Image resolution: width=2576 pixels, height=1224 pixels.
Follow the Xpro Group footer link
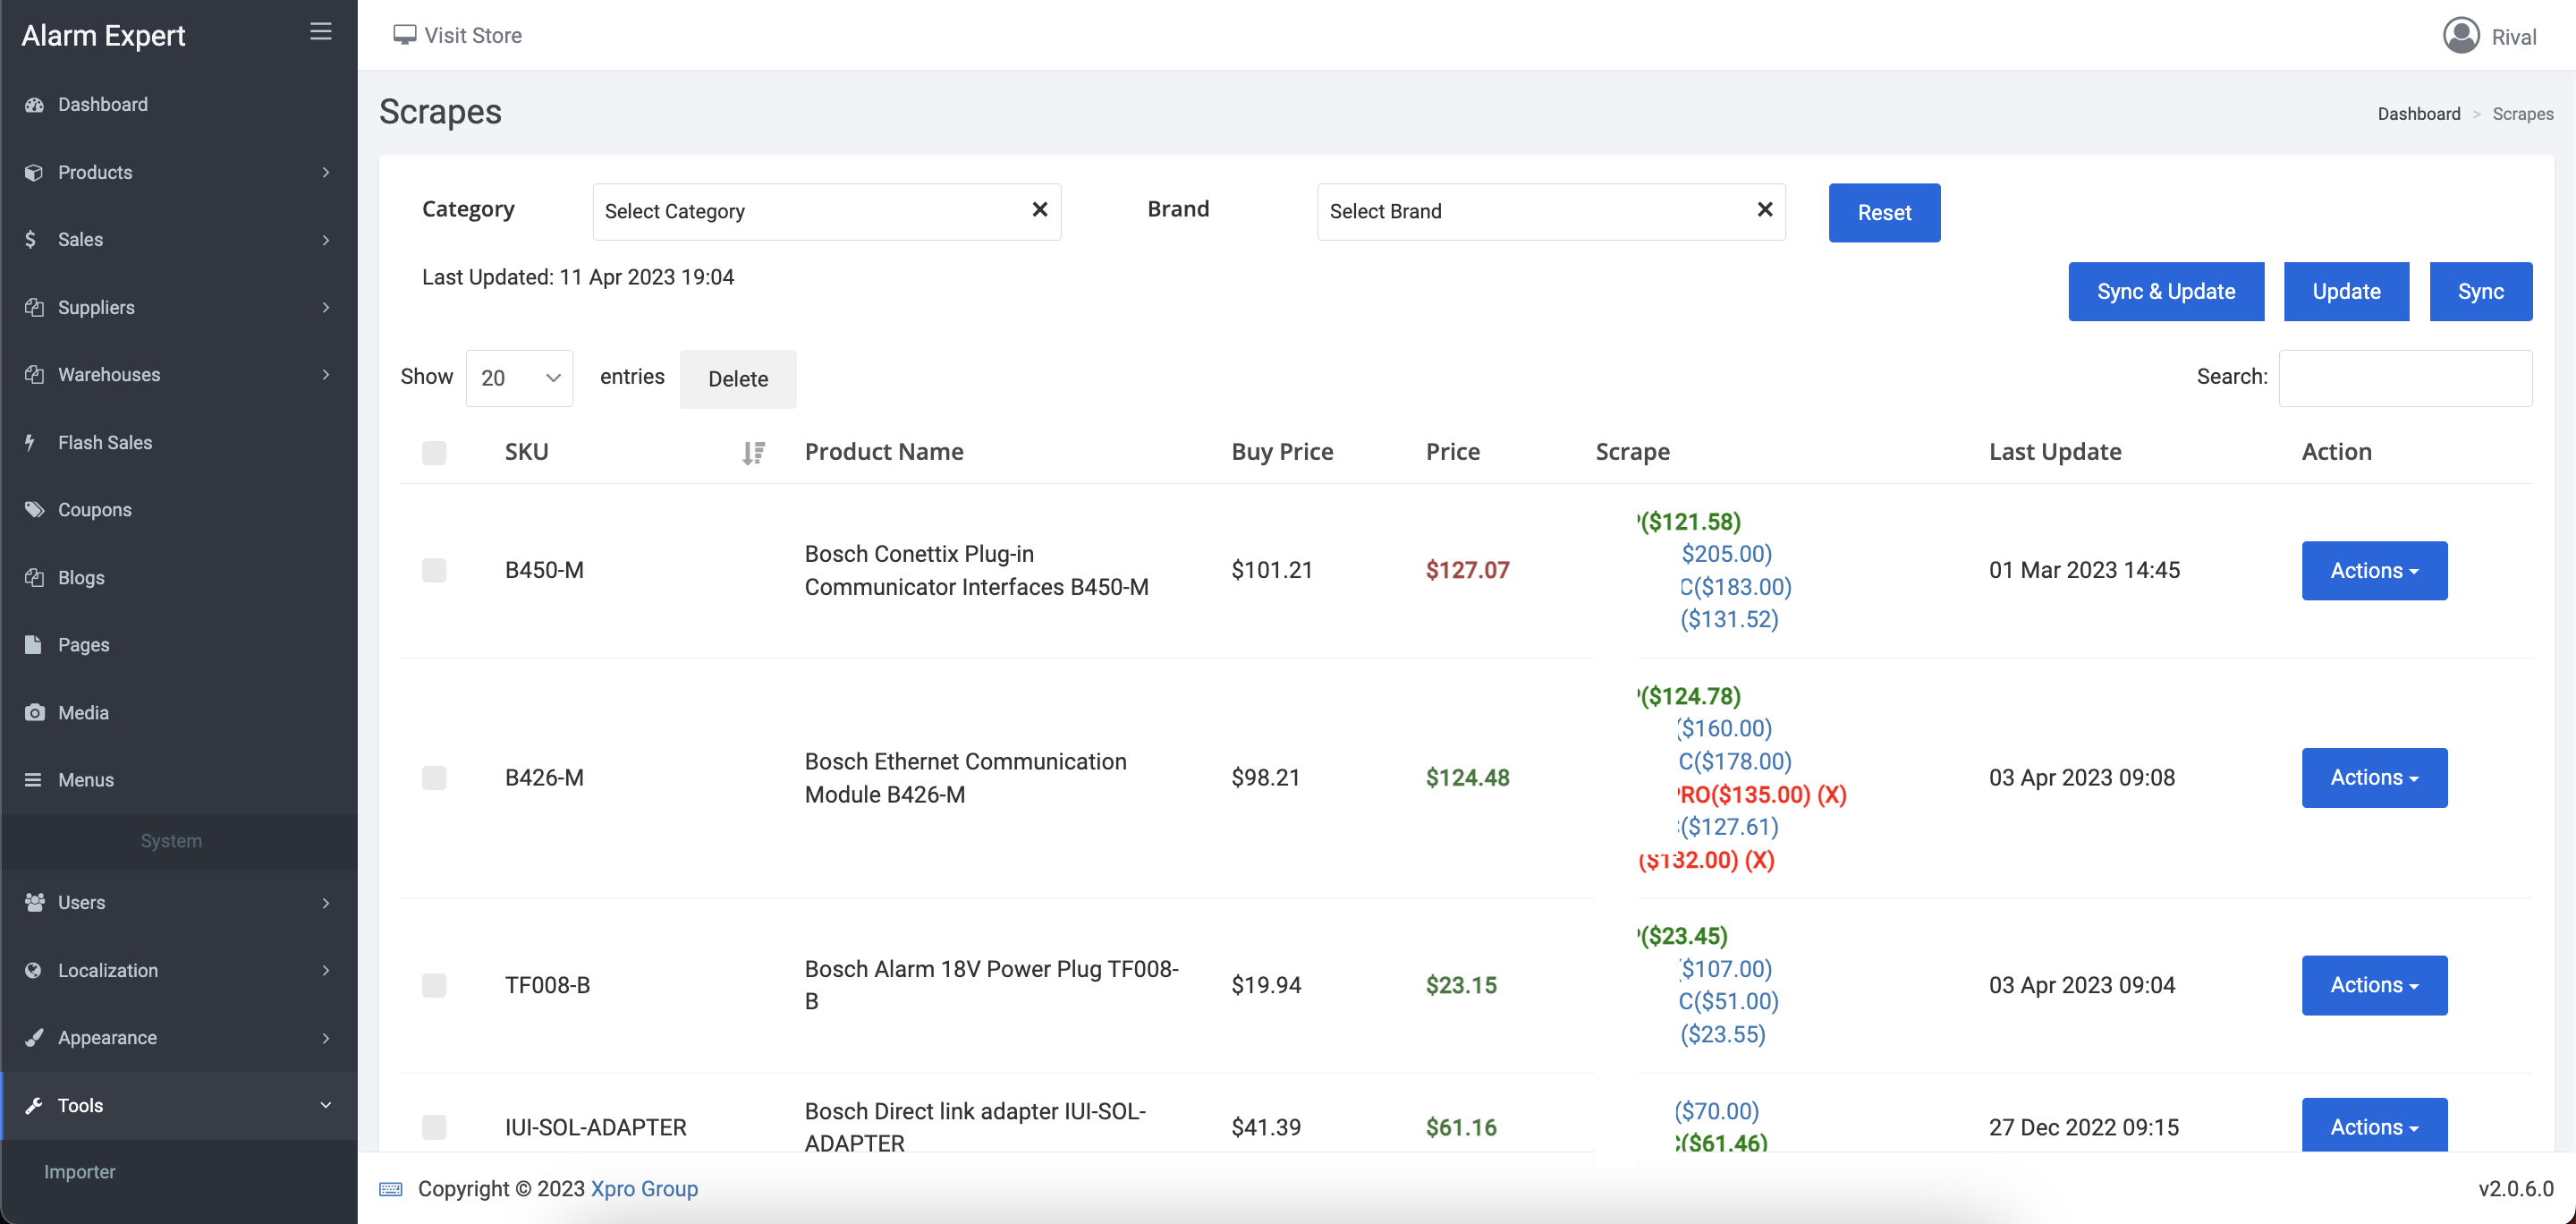[644, 1188]
